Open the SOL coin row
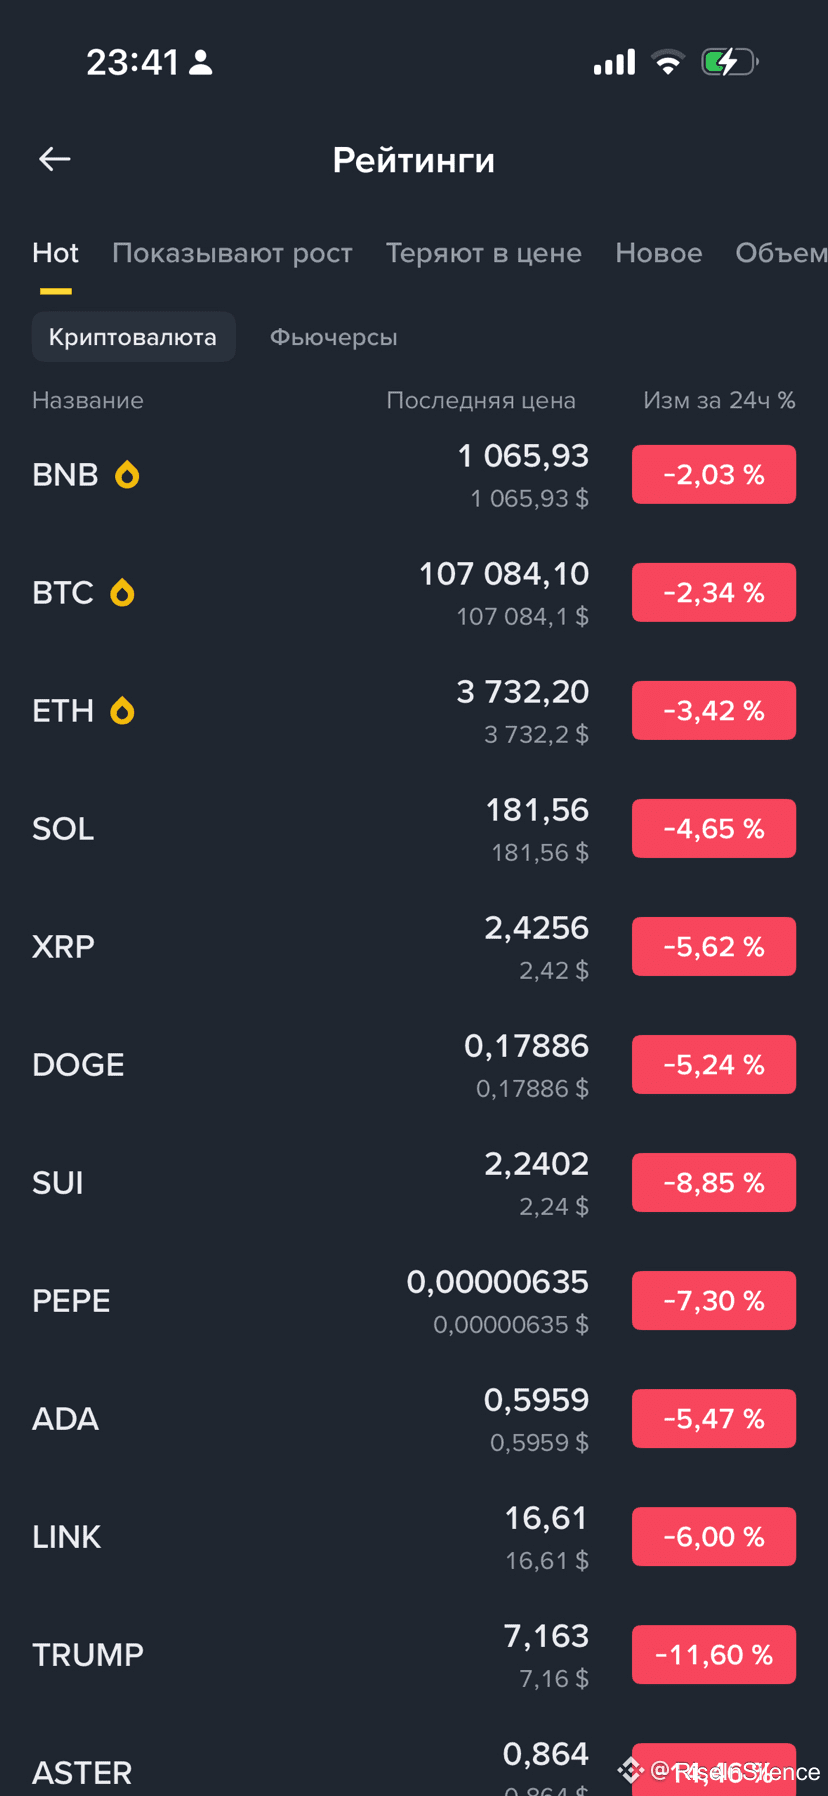 [300, 829]
